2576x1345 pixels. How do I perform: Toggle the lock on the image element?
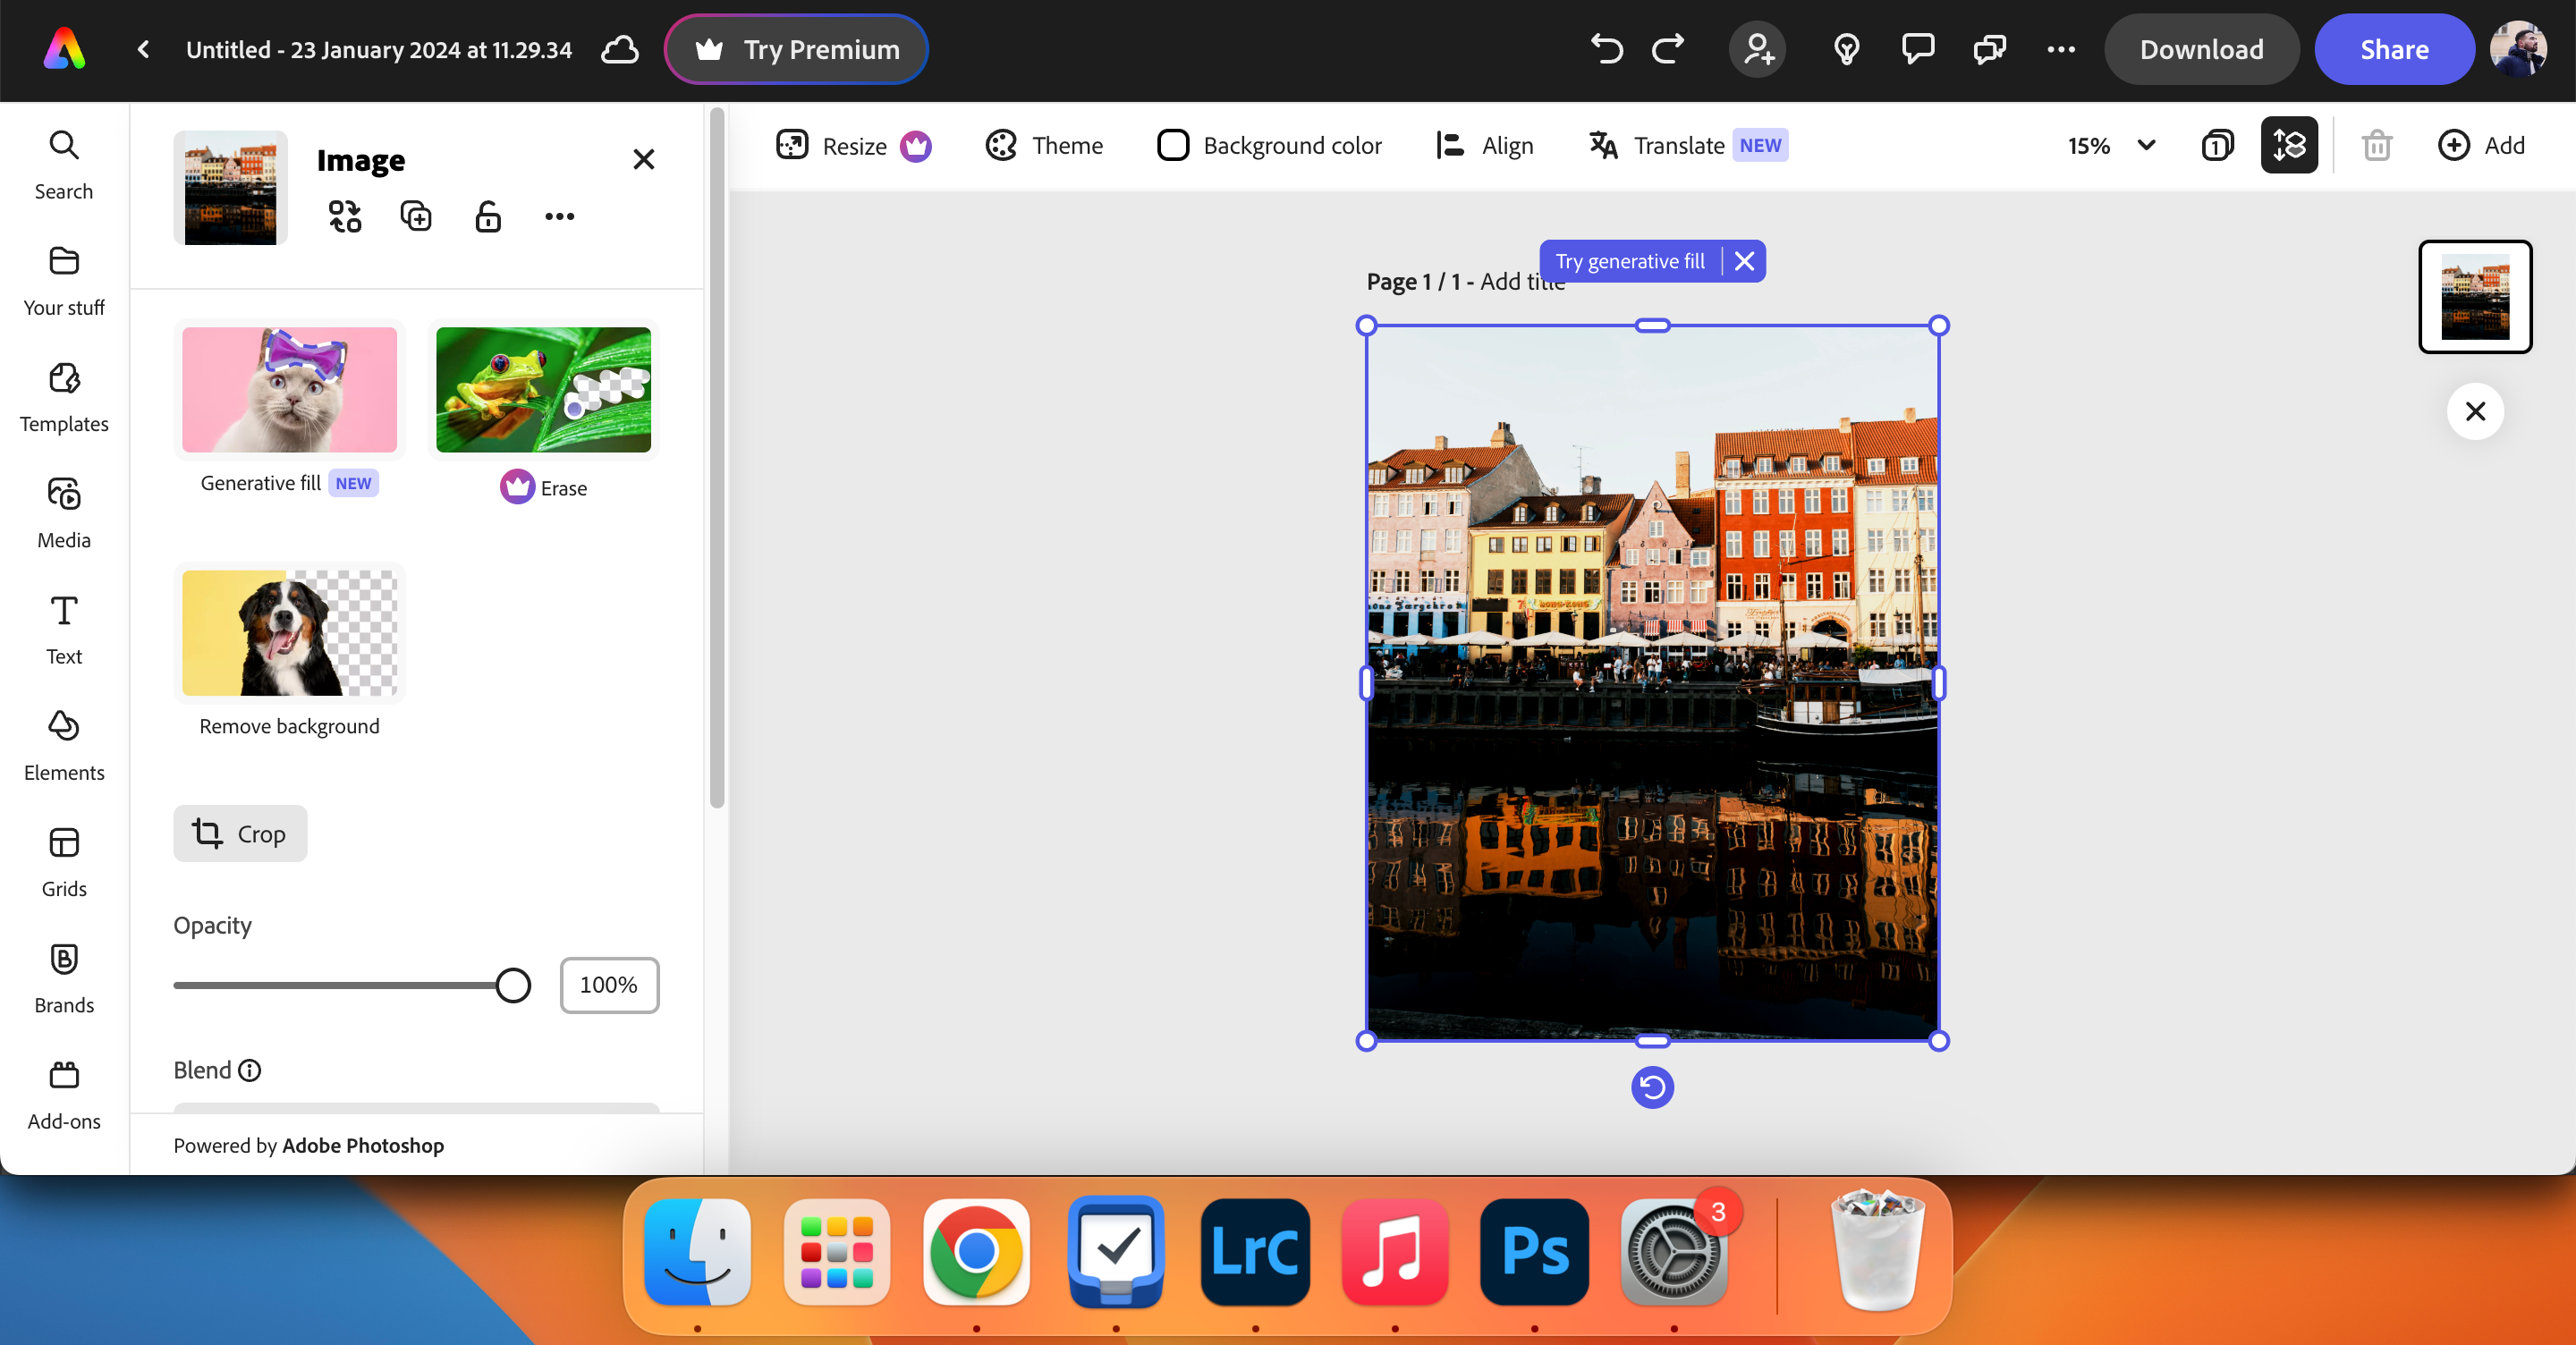(x=487, y=215)
